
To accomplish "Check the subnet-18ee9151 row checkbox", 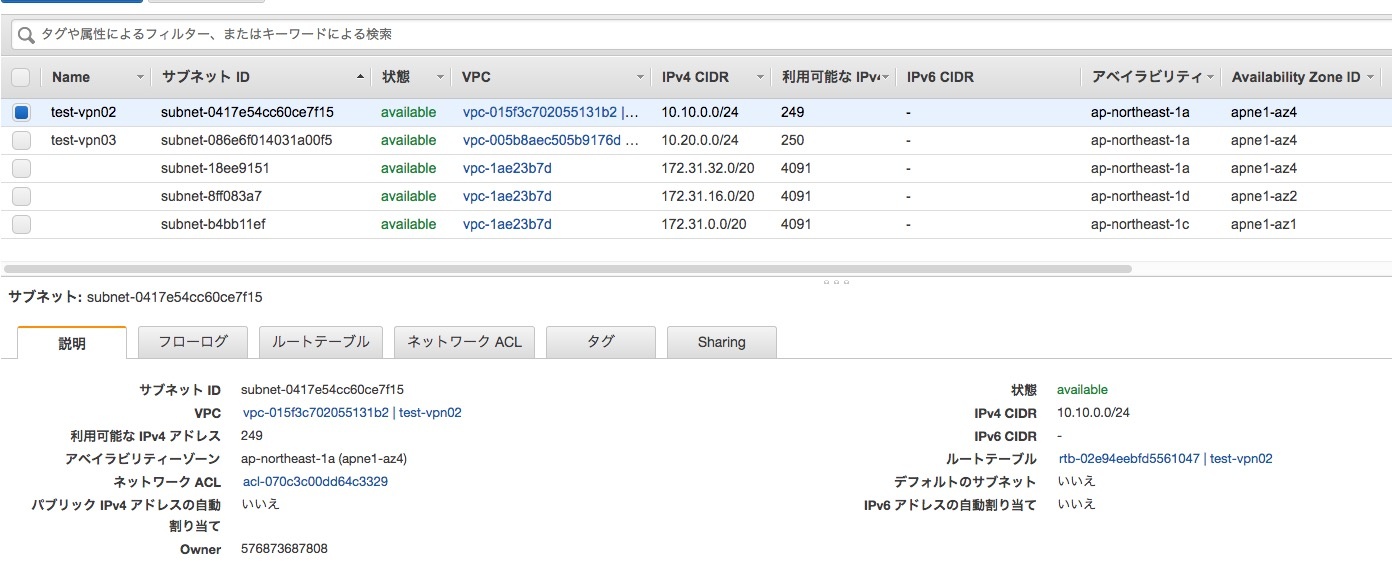I will (x=21, y=168).
